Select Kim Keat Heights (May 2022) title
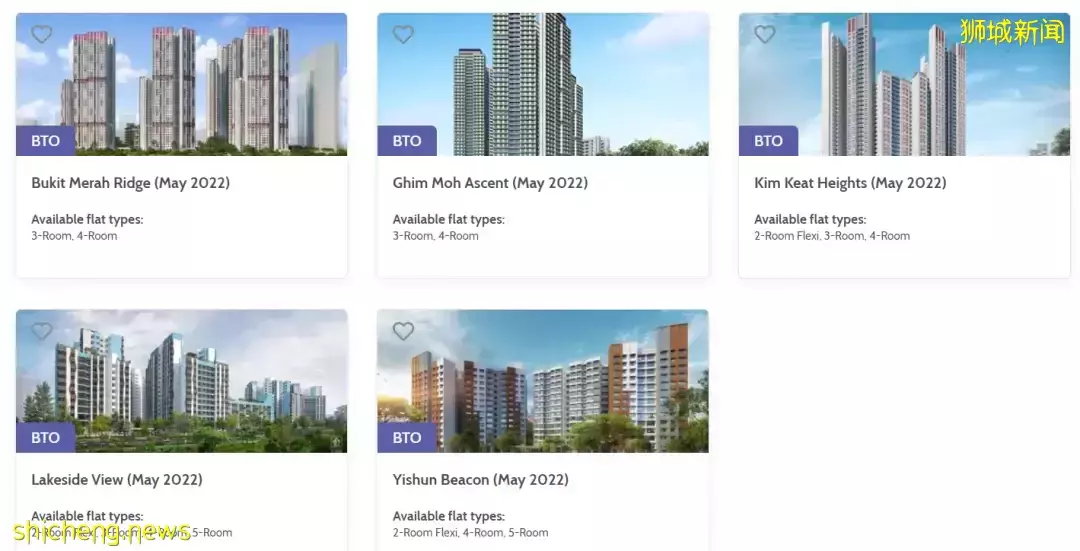 click(x=851, y=183)
